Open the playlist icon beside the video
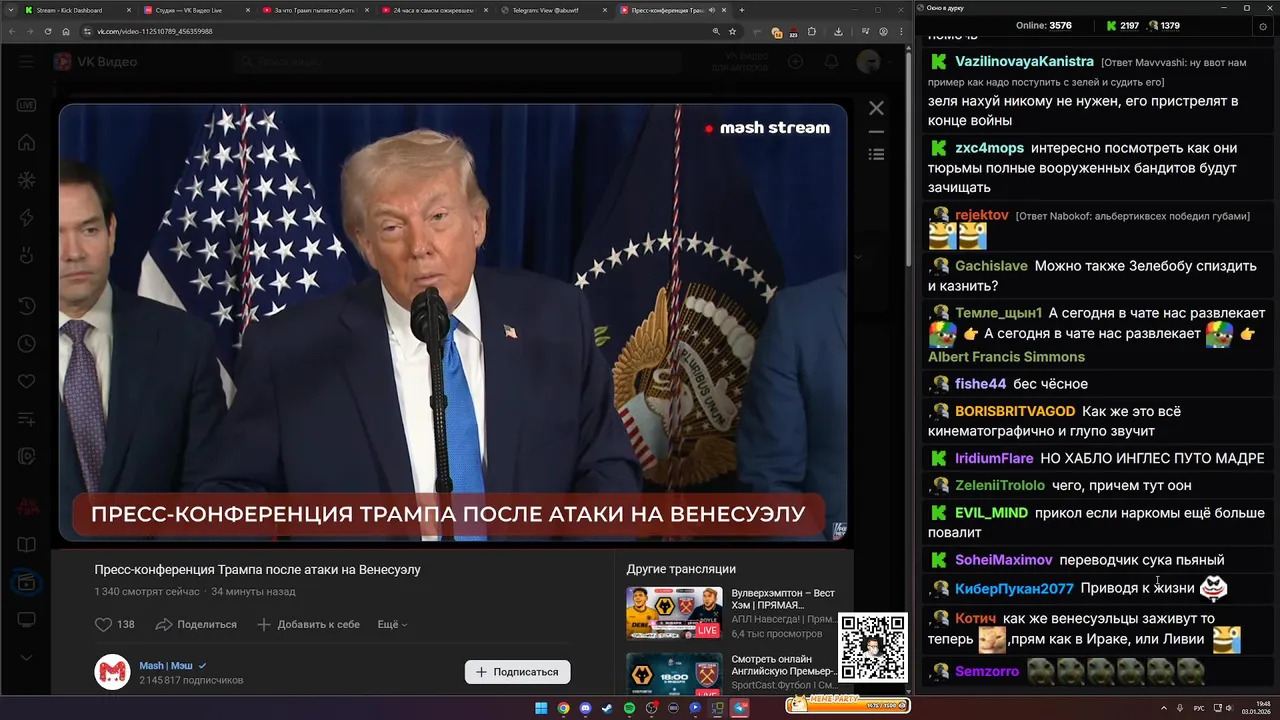1280x720 pixels. pos(876,154)
